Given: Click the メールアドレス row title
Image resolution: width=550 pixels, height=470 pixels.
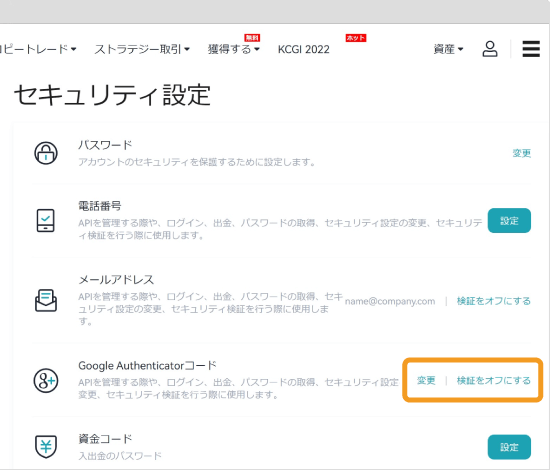Looking at the screenshot, I should click(116, 280).
